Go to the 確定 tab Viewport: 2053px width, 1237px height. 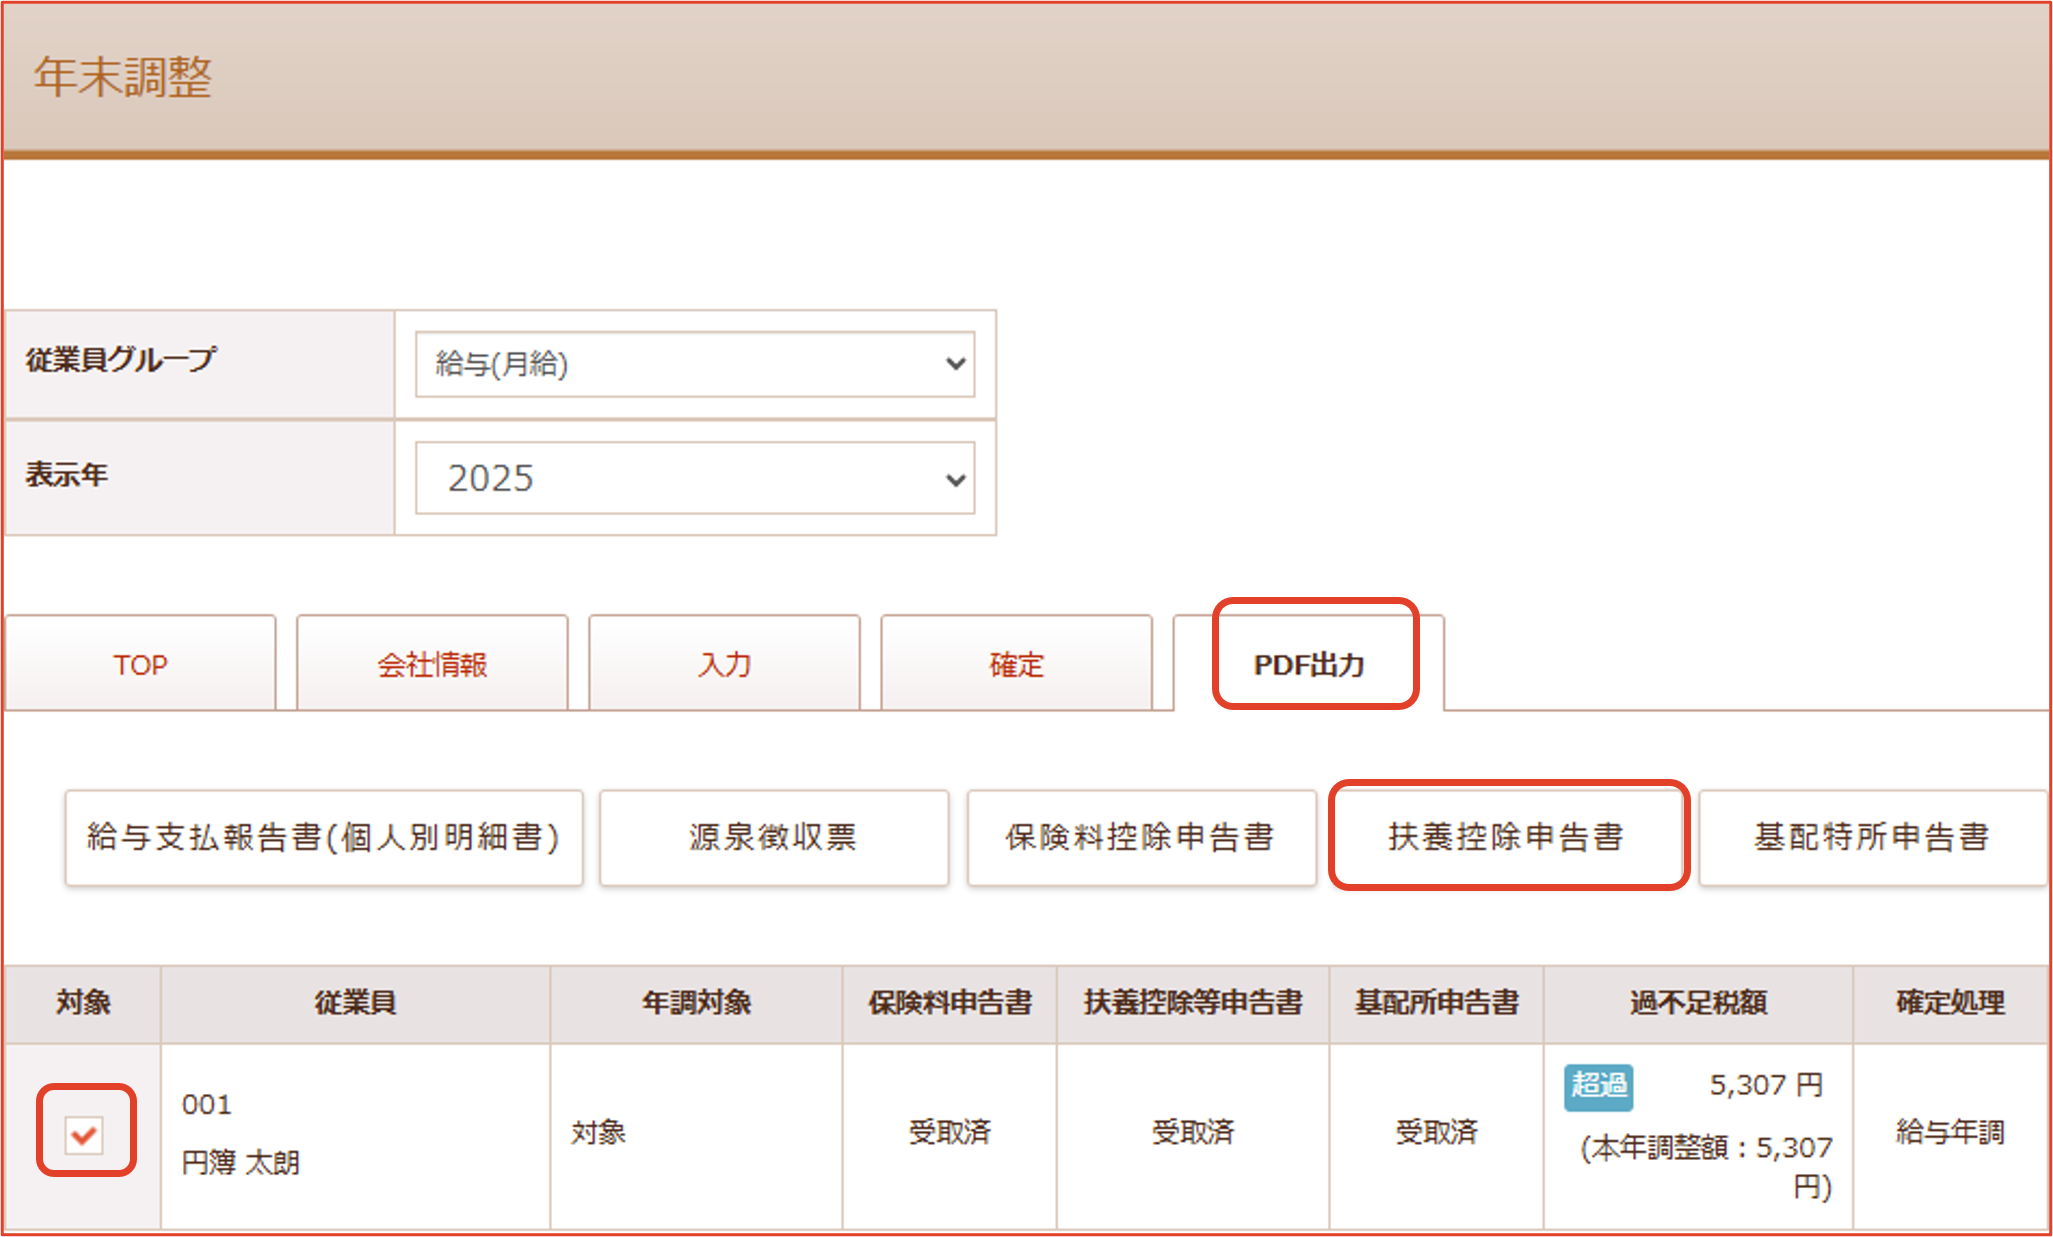pos(1016,664)
